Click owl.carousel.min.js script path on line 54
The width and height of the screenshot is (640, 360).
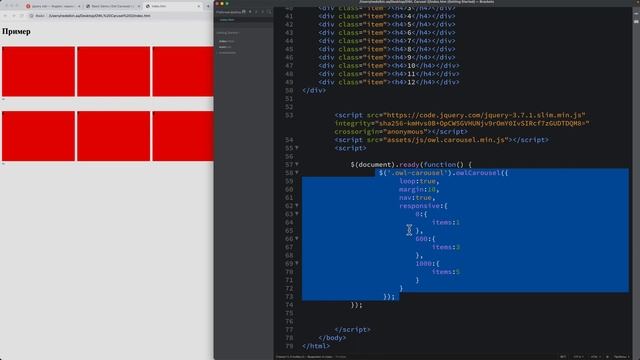tap(445, 140)
